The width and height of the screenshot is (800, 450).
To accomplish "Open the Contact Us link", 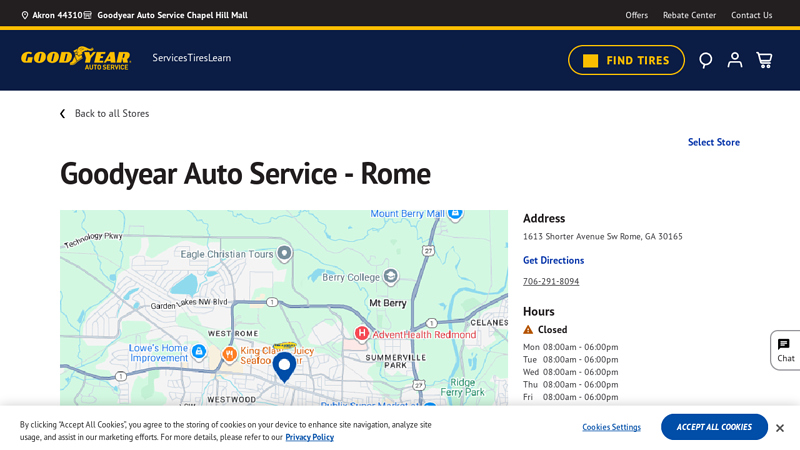I will pyautogui.click(x=752, y=15).
